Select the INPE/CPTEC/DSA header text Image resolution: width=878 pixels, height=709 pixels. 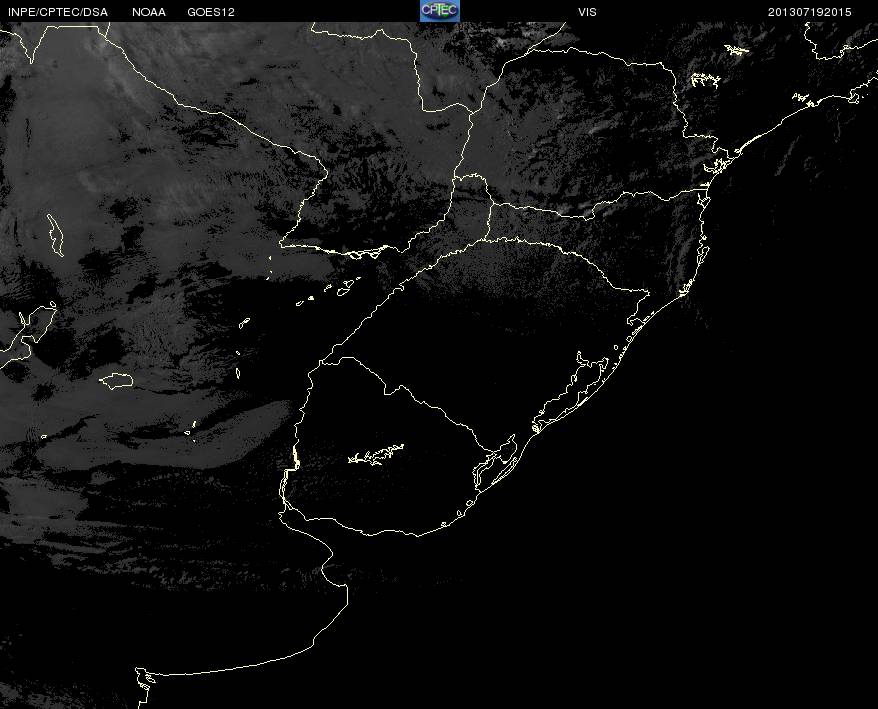pyautogui.click(x=58, y=12)
